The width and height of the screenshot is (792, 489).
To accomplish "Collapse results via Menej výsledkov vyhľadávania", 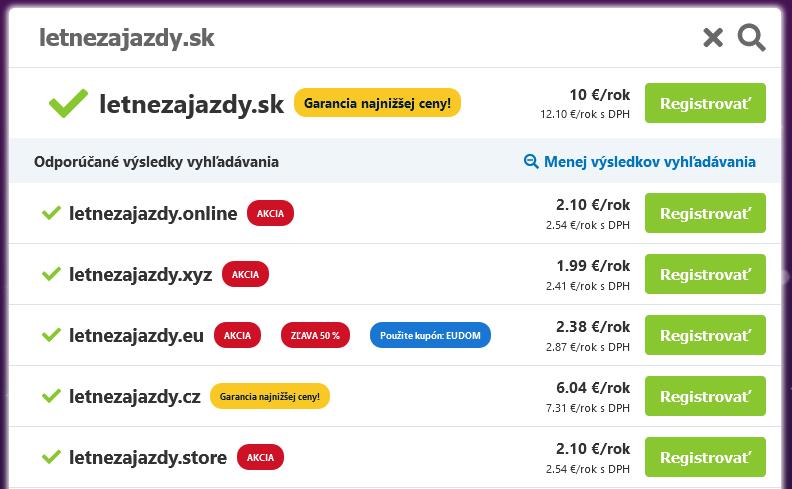I will pos(640,161).
